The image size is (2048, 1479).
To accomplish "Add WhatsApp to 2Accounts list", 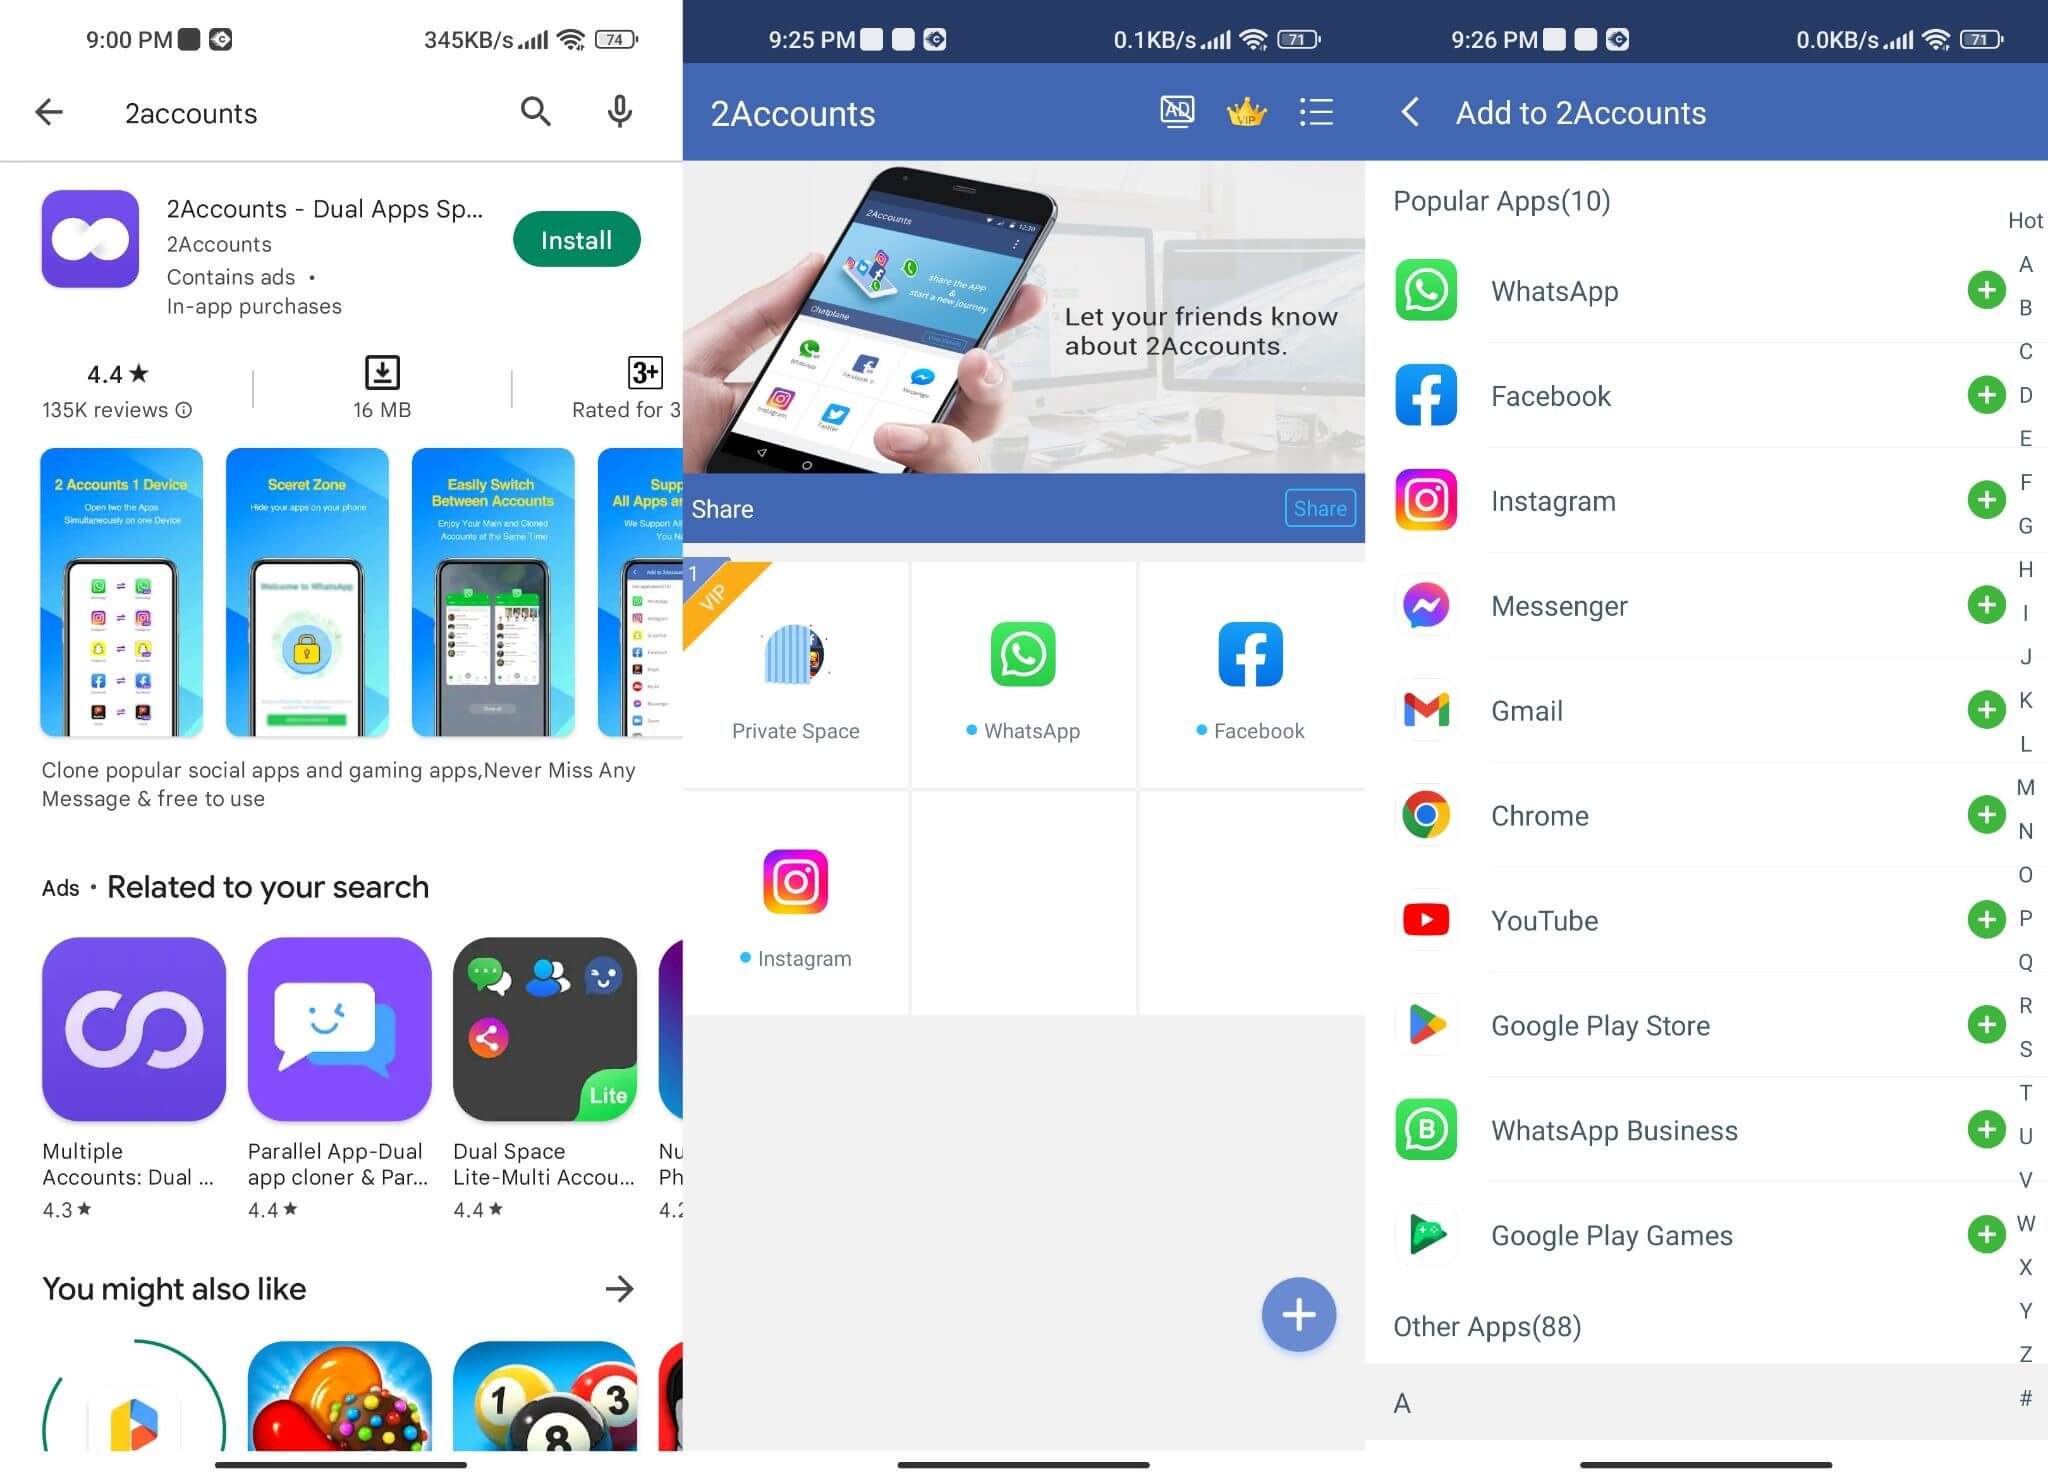I will (1986, 289).
